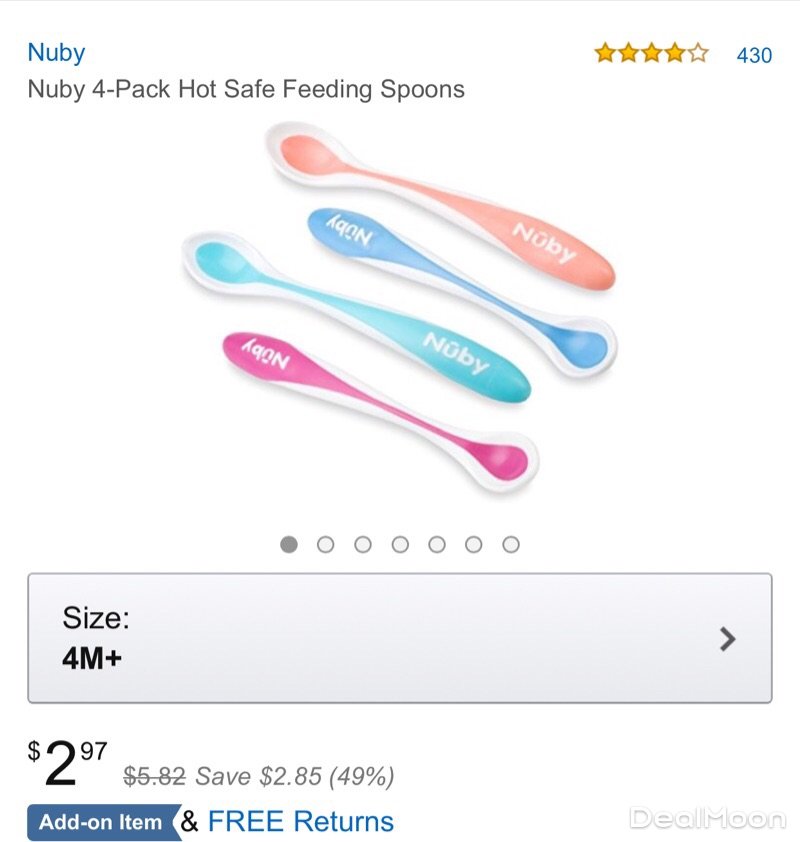Switch to the third carousel dot
Screen dimensions: 800x842
(x=363, y=544)
